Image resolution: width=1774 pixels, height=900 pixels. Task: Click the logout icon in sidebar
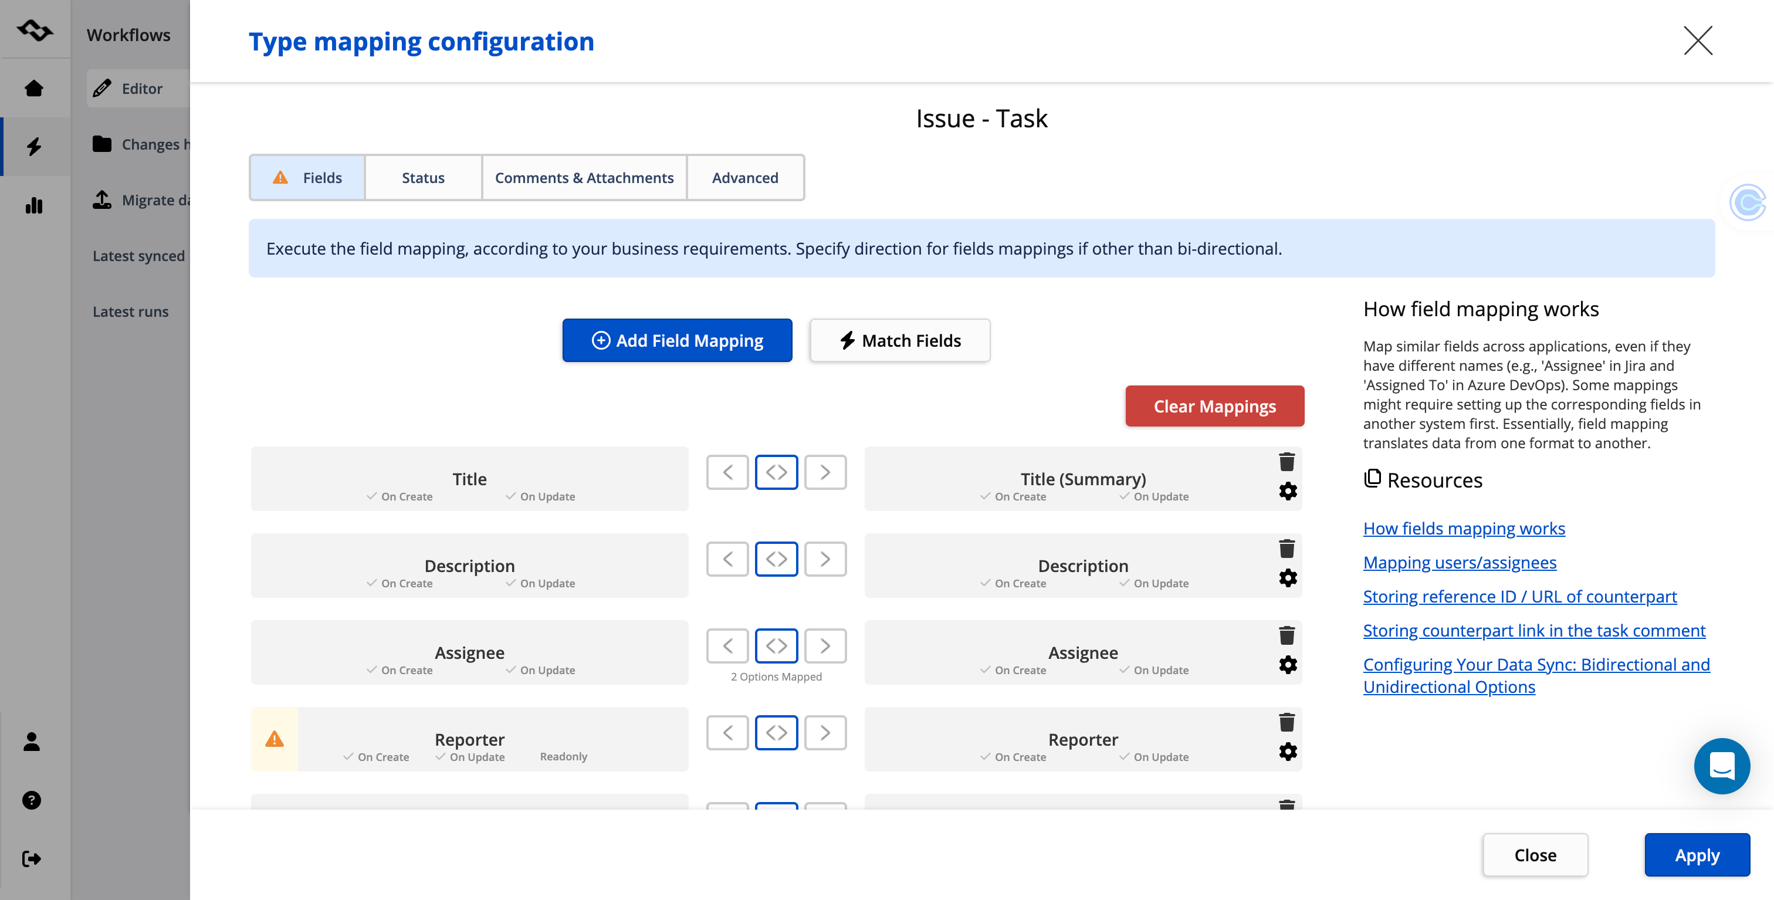coord(32,859)
